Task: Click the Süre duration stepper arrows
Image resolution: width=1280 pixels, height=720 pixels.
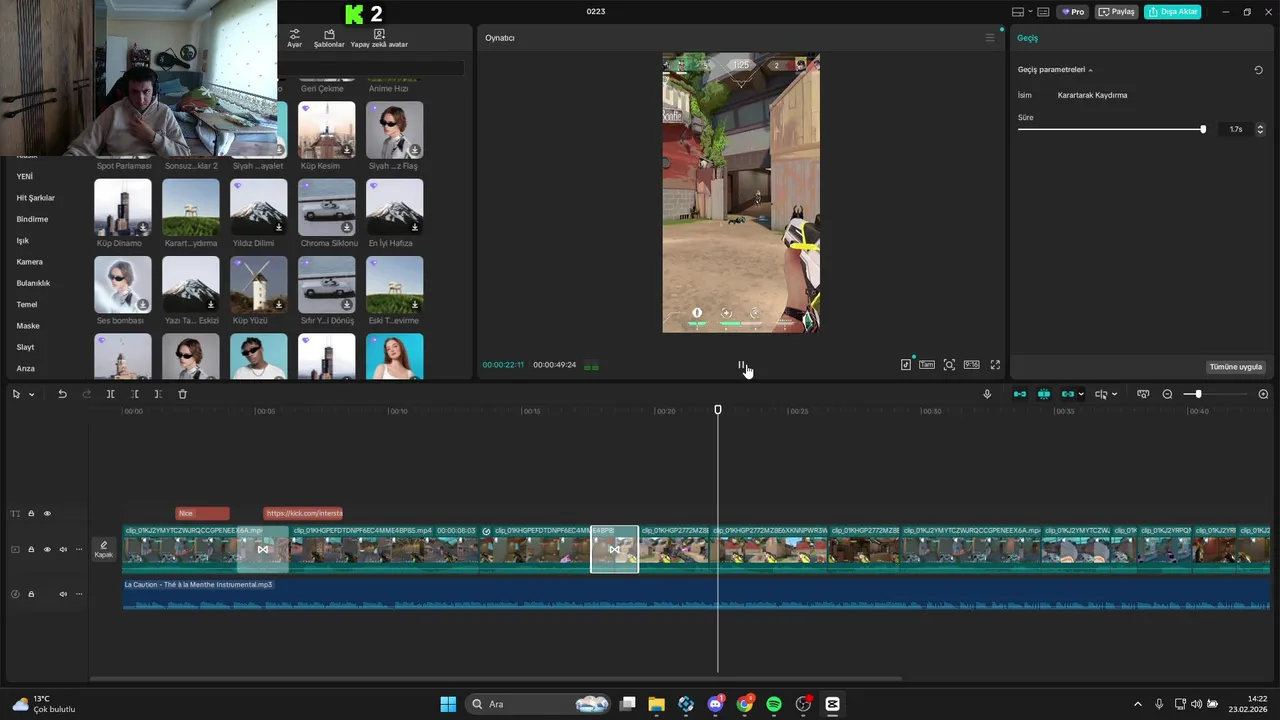Action: [1260, 129]
